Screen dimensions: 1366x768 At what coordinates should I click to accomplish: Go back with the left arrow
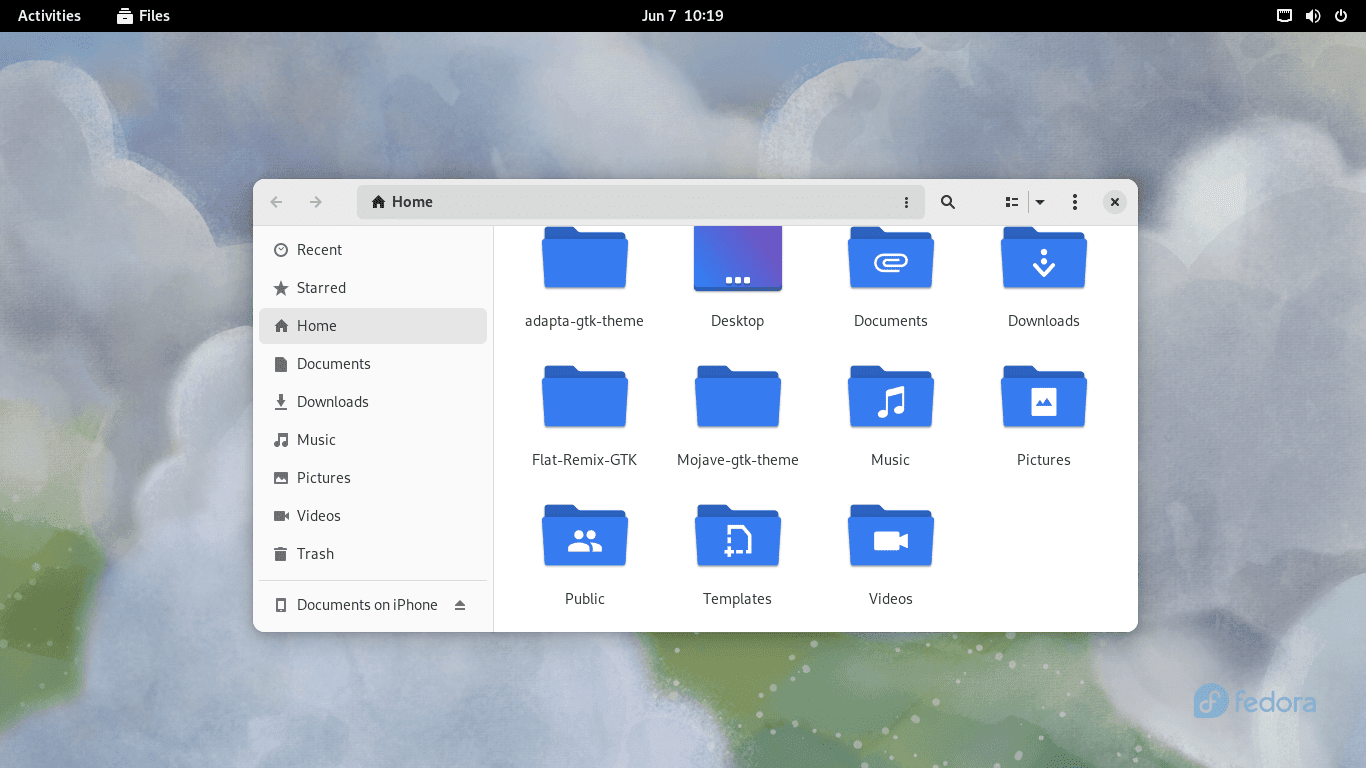click(277, 202)
